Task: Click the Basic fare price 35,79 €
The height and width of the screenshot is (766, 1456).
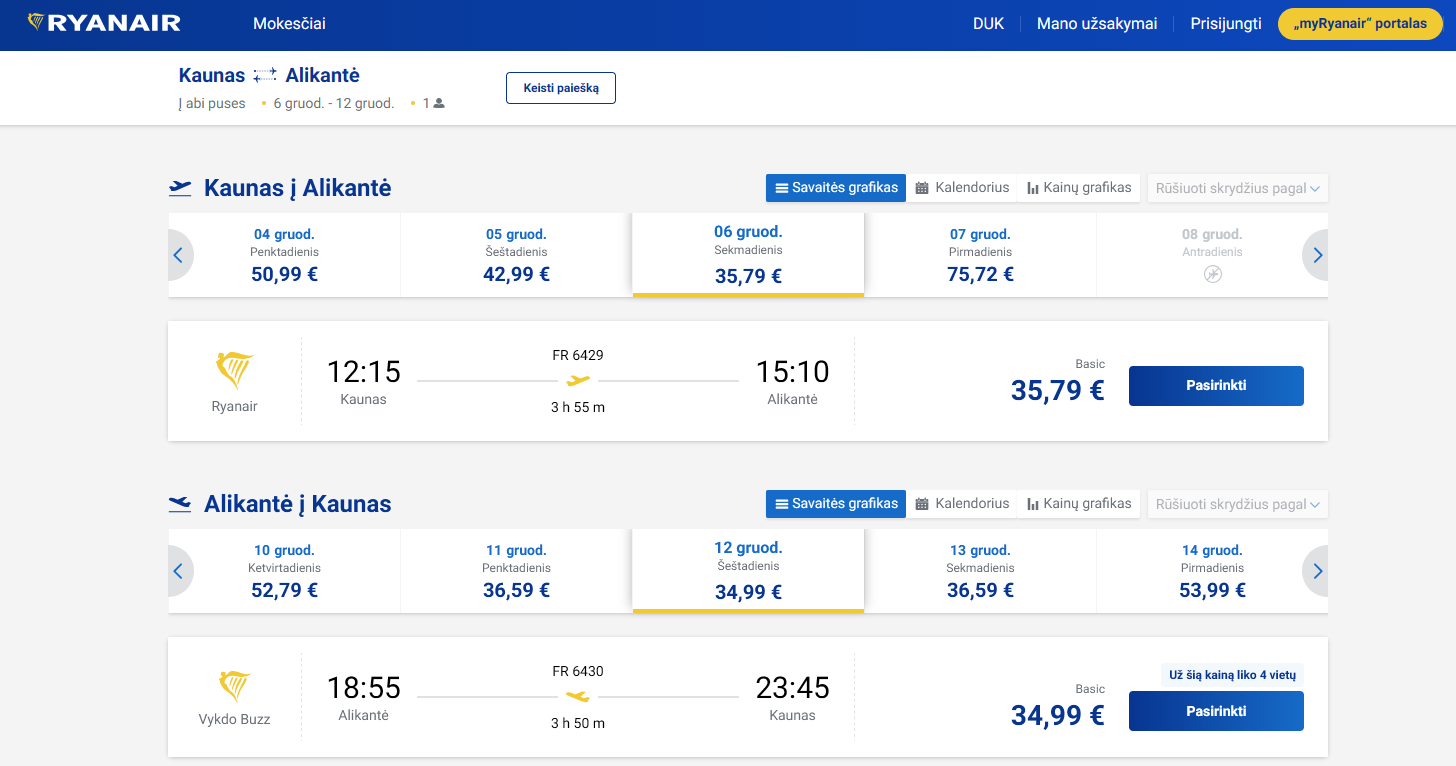Action: tap(1057, 389)
